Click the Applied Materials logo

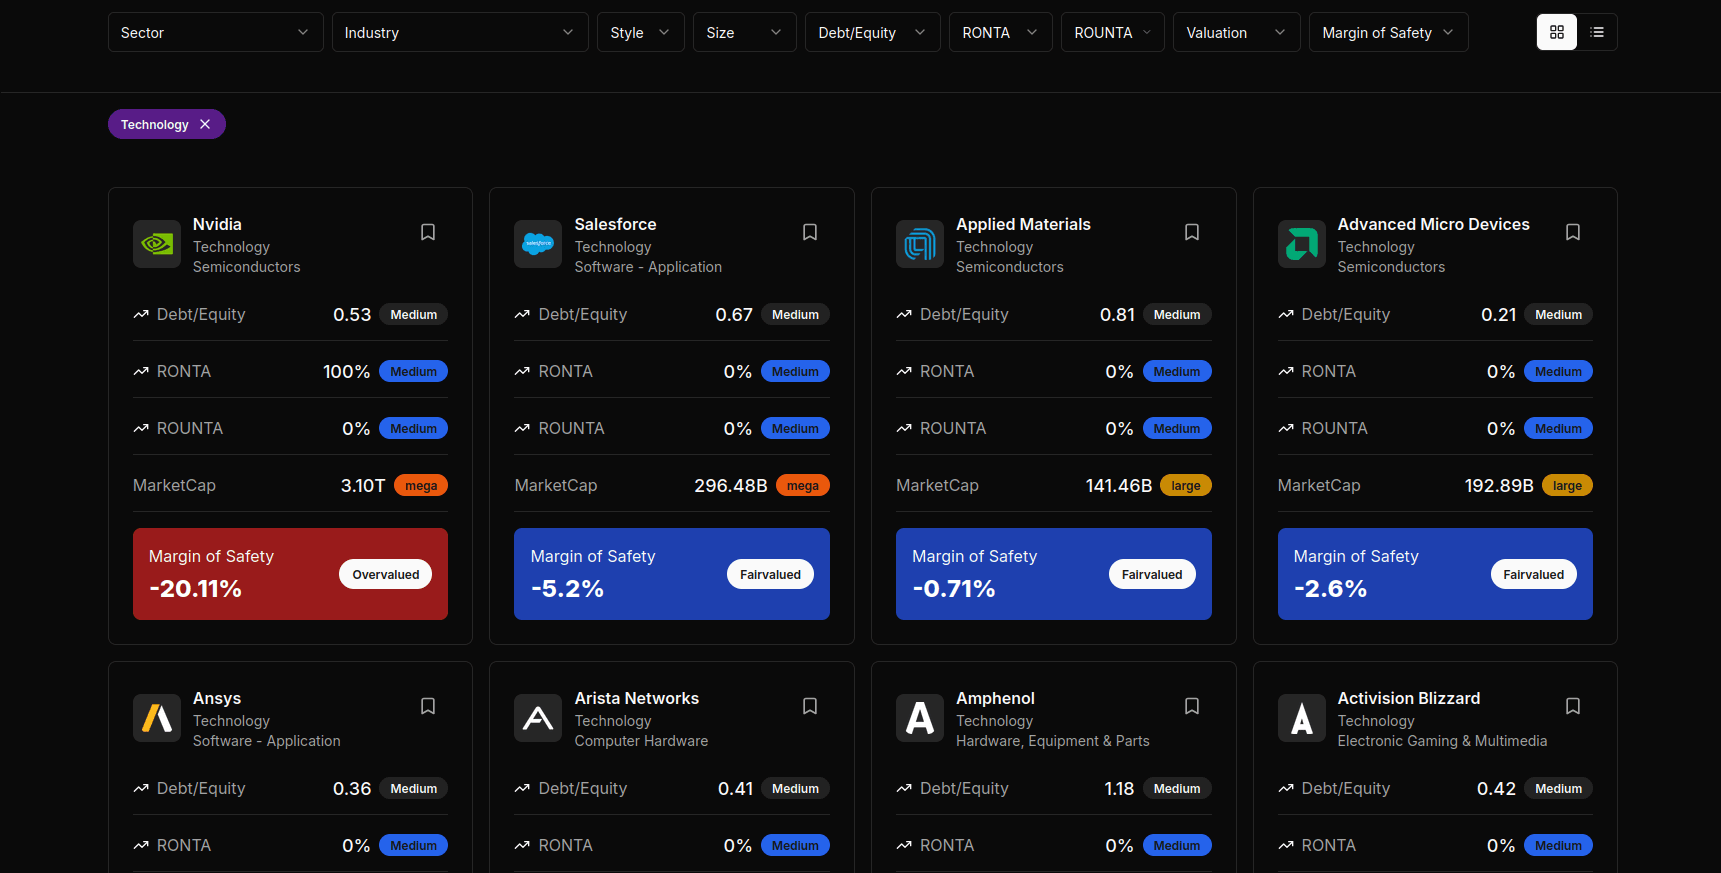[920, 244]
